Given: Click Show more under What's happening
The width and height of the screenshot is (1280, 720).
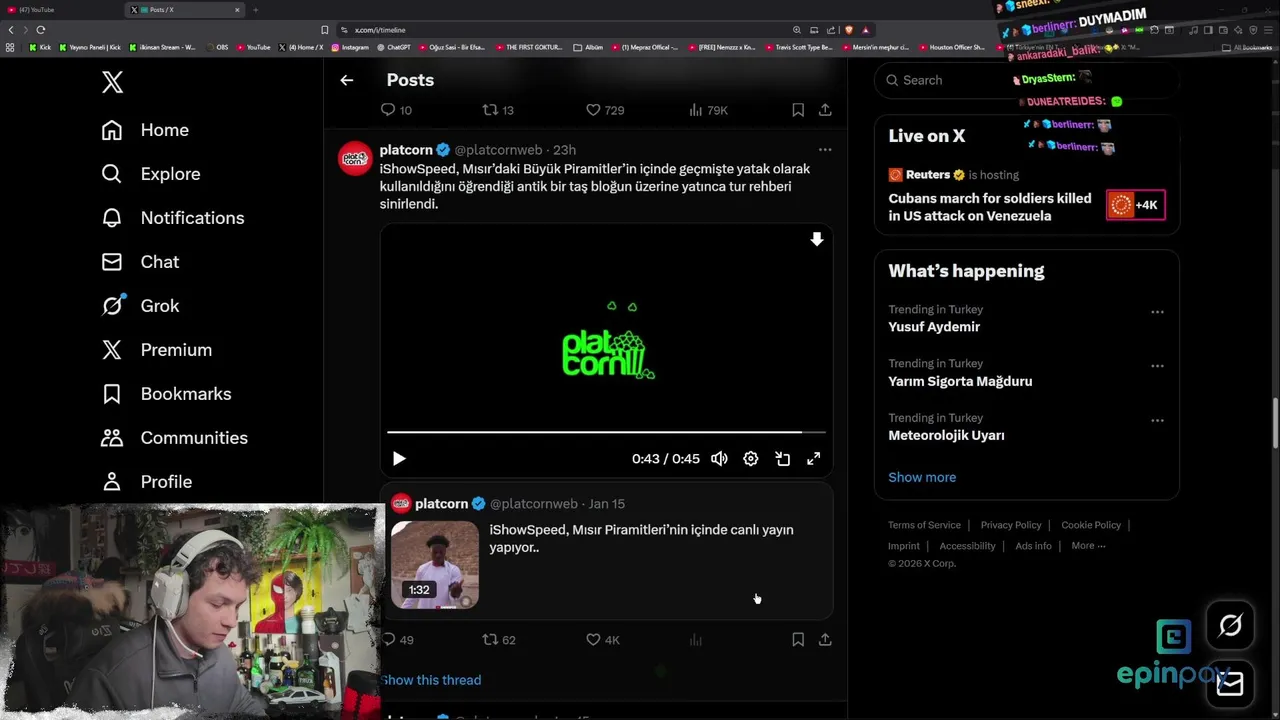Looking at the screenshot, I should tap(922, 477).
